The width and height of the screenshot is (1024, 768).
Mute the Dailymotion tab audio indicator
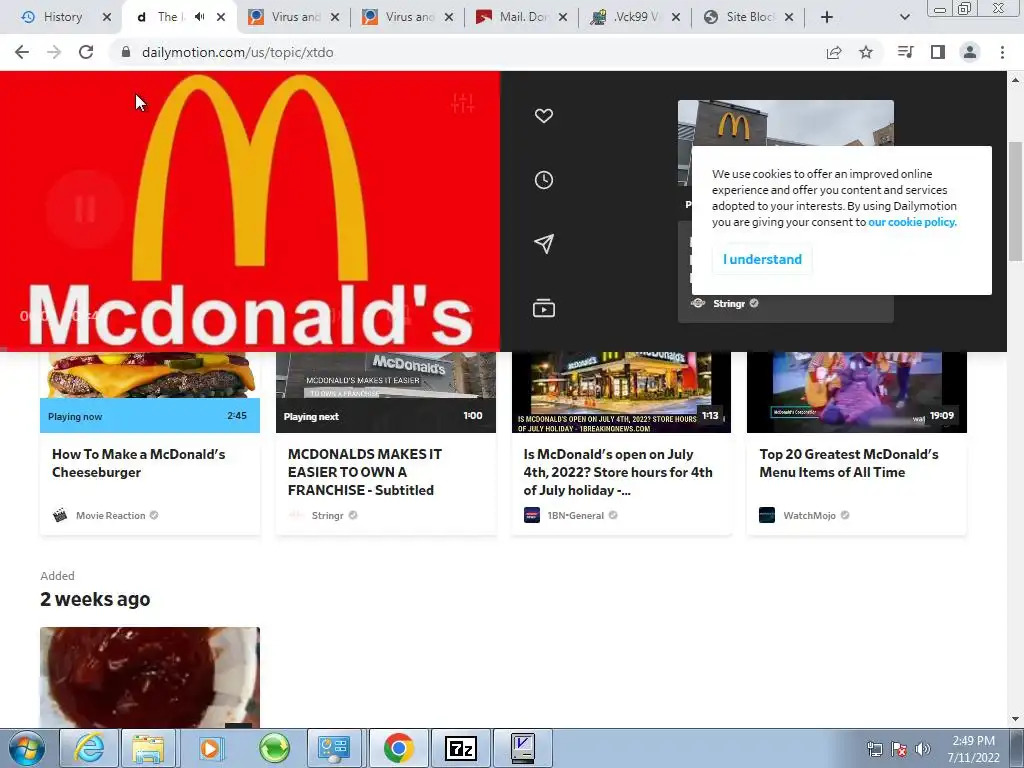tap(200, 17)
